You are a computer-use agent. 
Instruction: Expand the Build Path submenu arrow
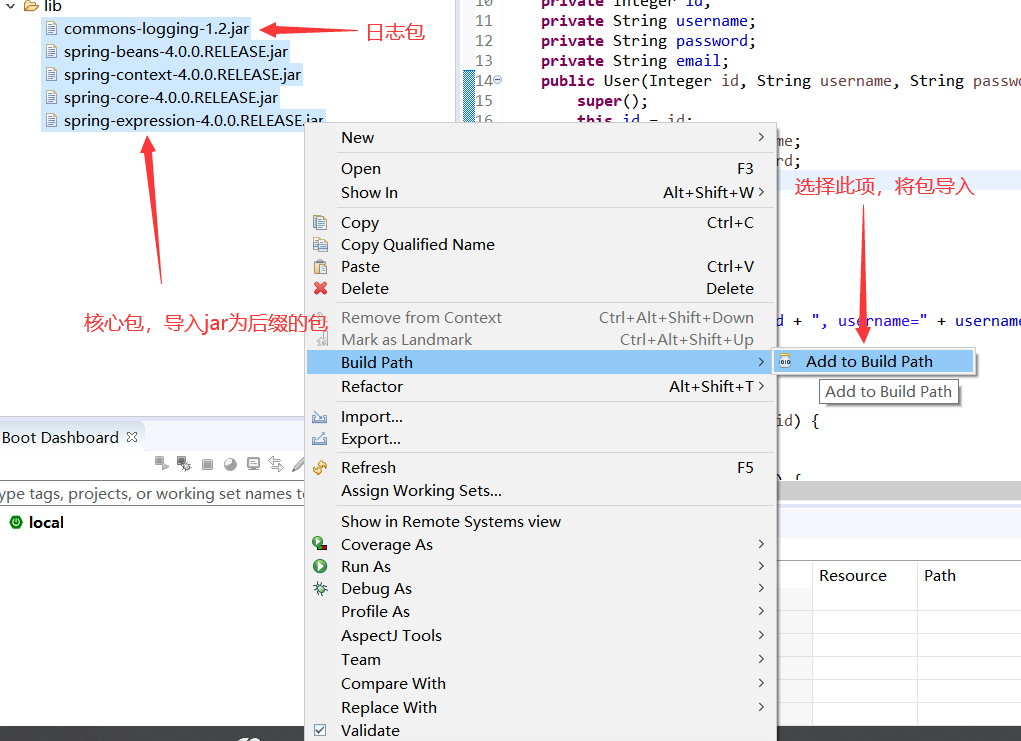click(x=761, y=362)
